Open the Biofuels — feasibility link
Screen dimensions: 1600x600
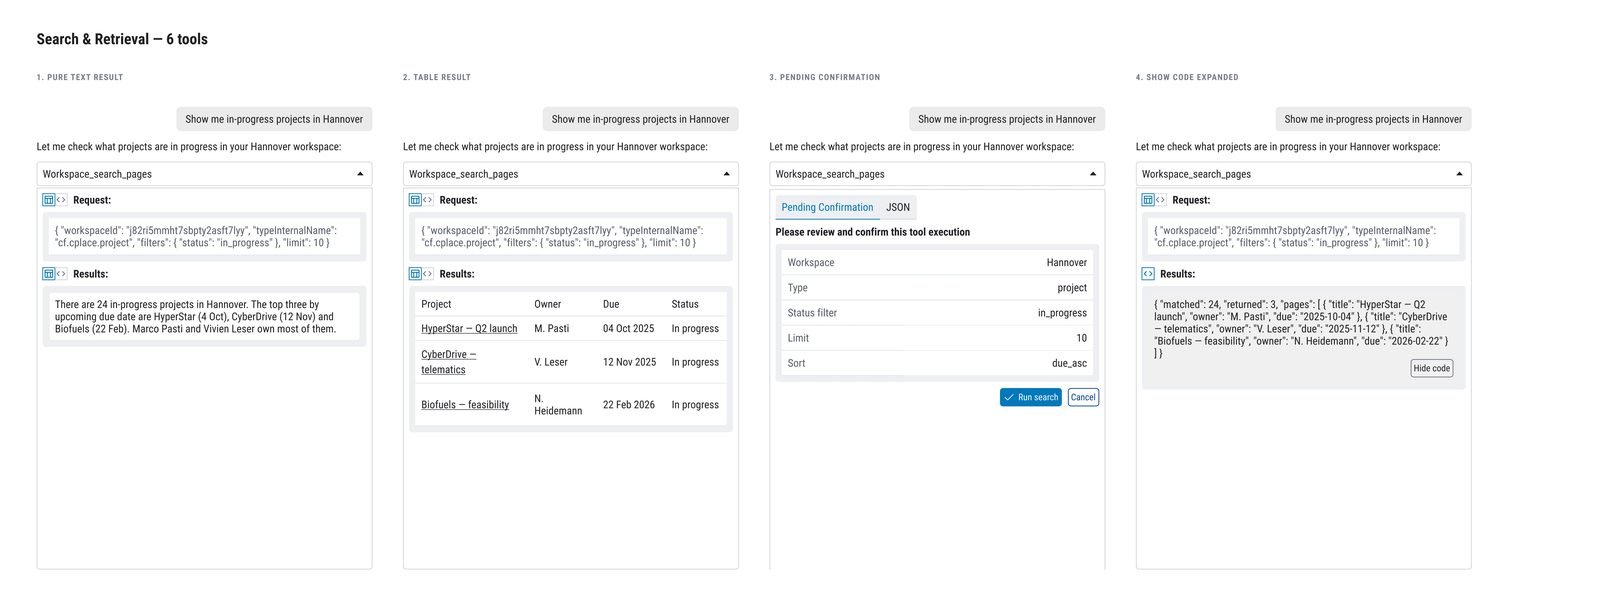(465, 405)
